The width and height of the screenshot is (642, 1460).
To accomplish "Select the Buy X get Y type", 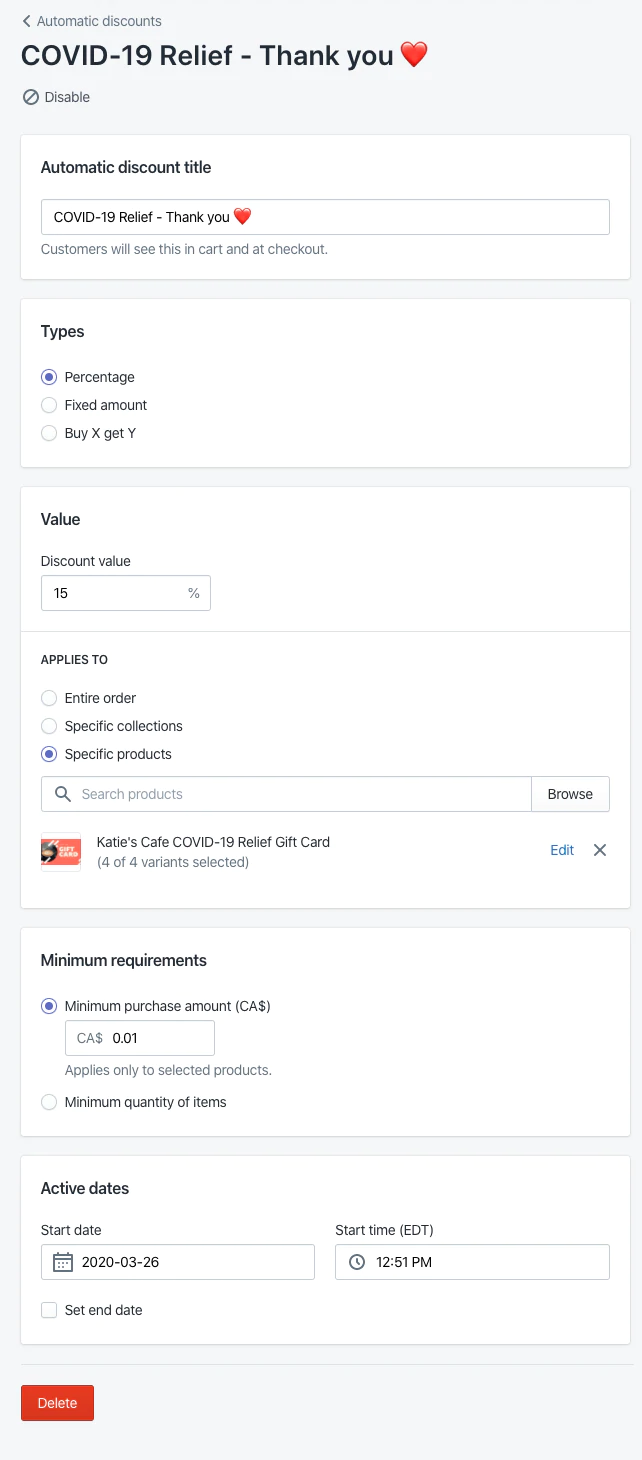I will pyautogui.click(x=49, y=433).
